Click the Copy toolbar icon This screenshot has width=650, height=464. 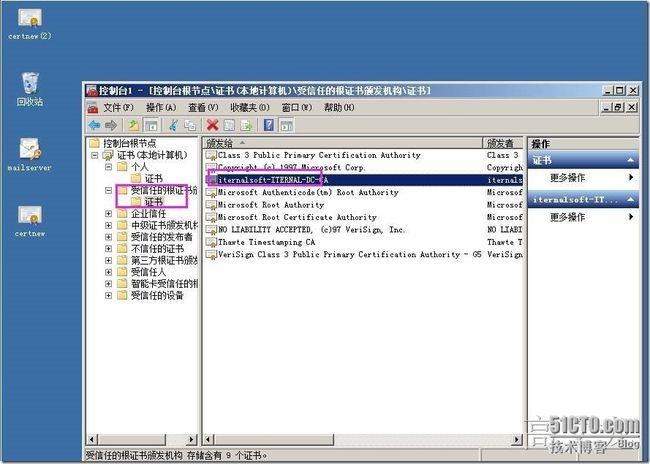coord(190,125)
